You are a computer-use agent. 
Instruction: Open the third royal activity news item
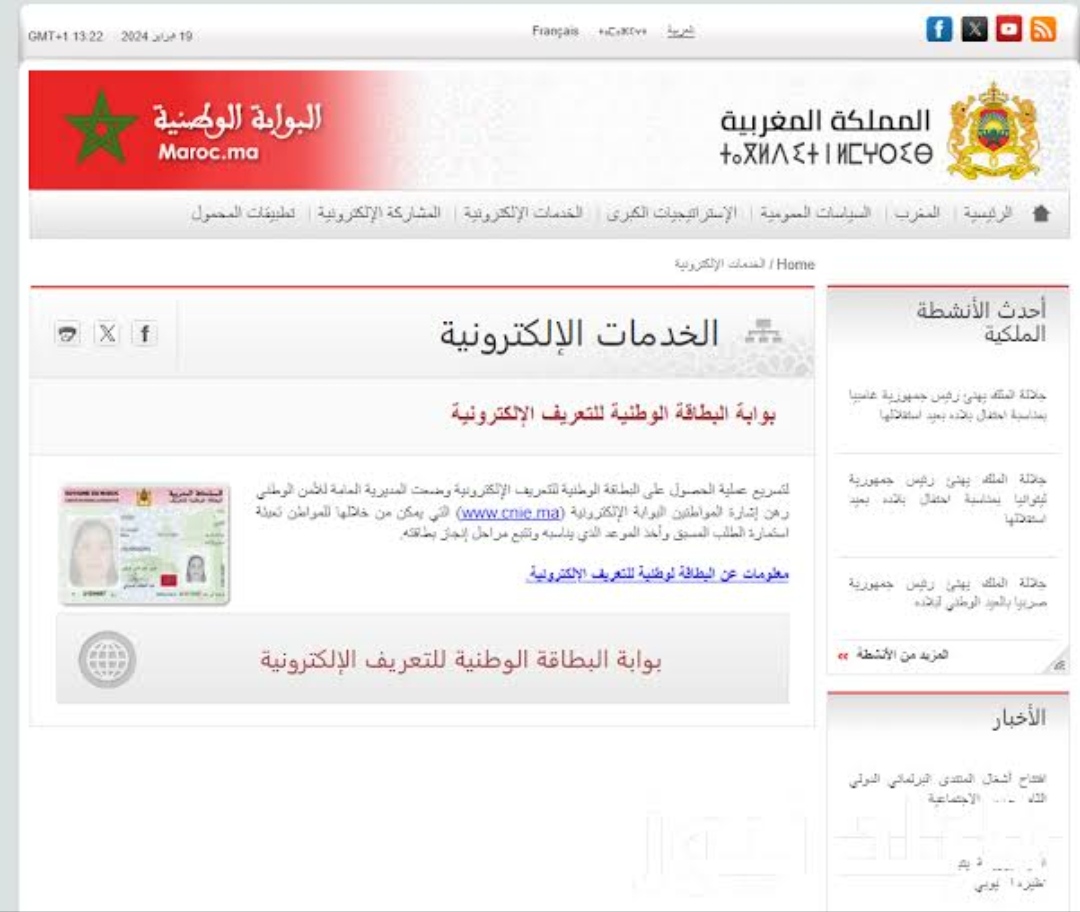point(947,592)
